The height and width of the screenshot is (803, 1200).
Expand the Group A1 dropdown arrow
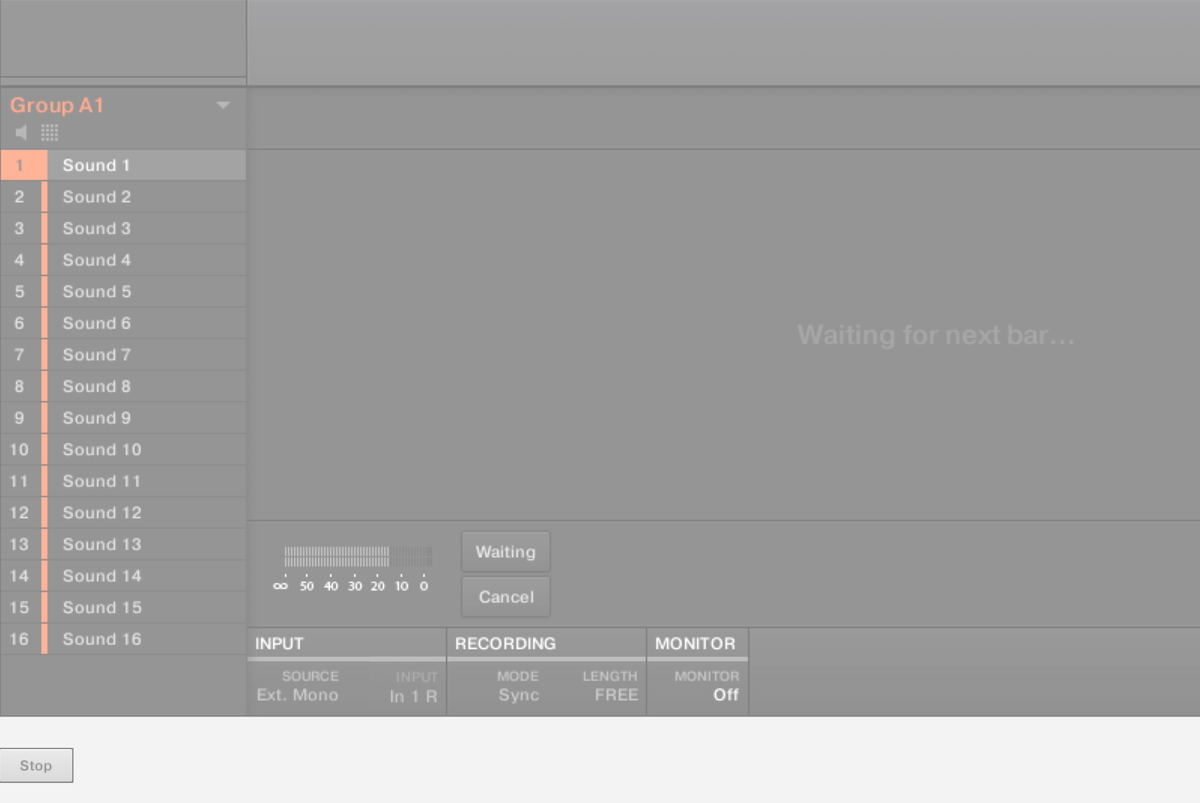point(223,106)
